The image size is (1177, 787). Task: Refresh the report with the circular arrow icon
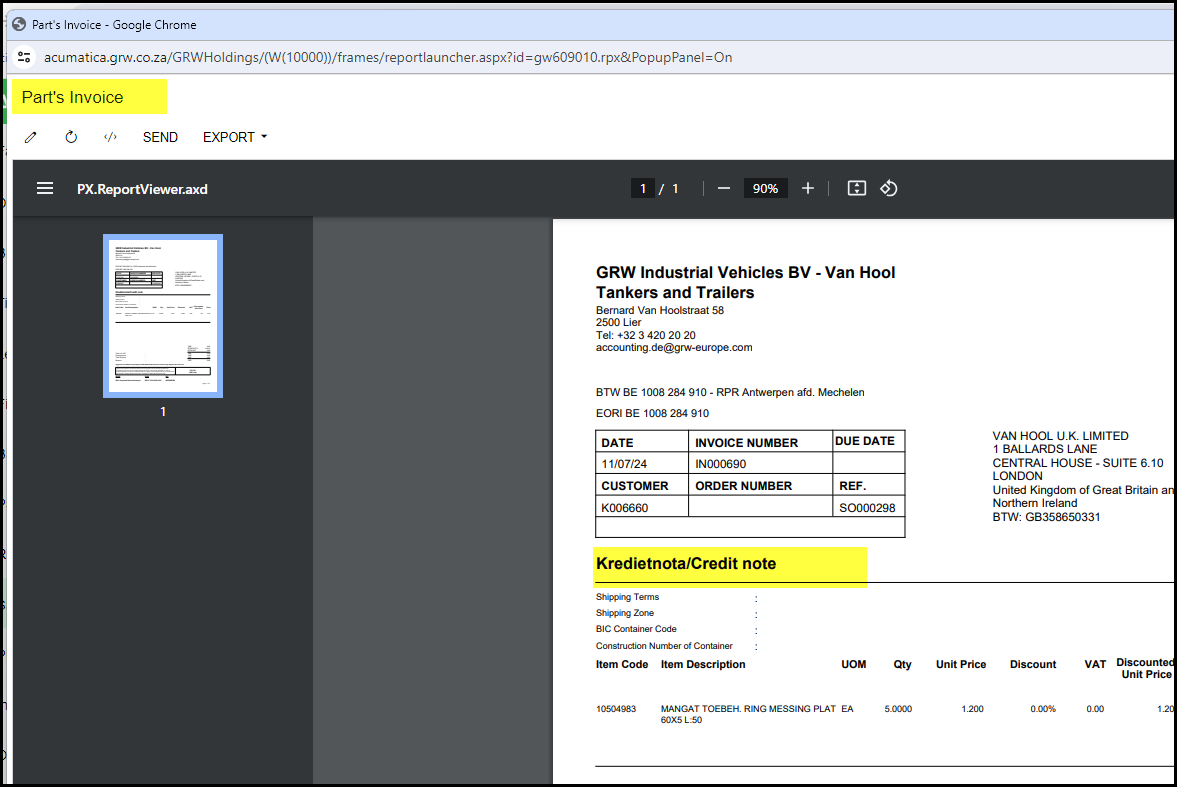tap(71, 137)
